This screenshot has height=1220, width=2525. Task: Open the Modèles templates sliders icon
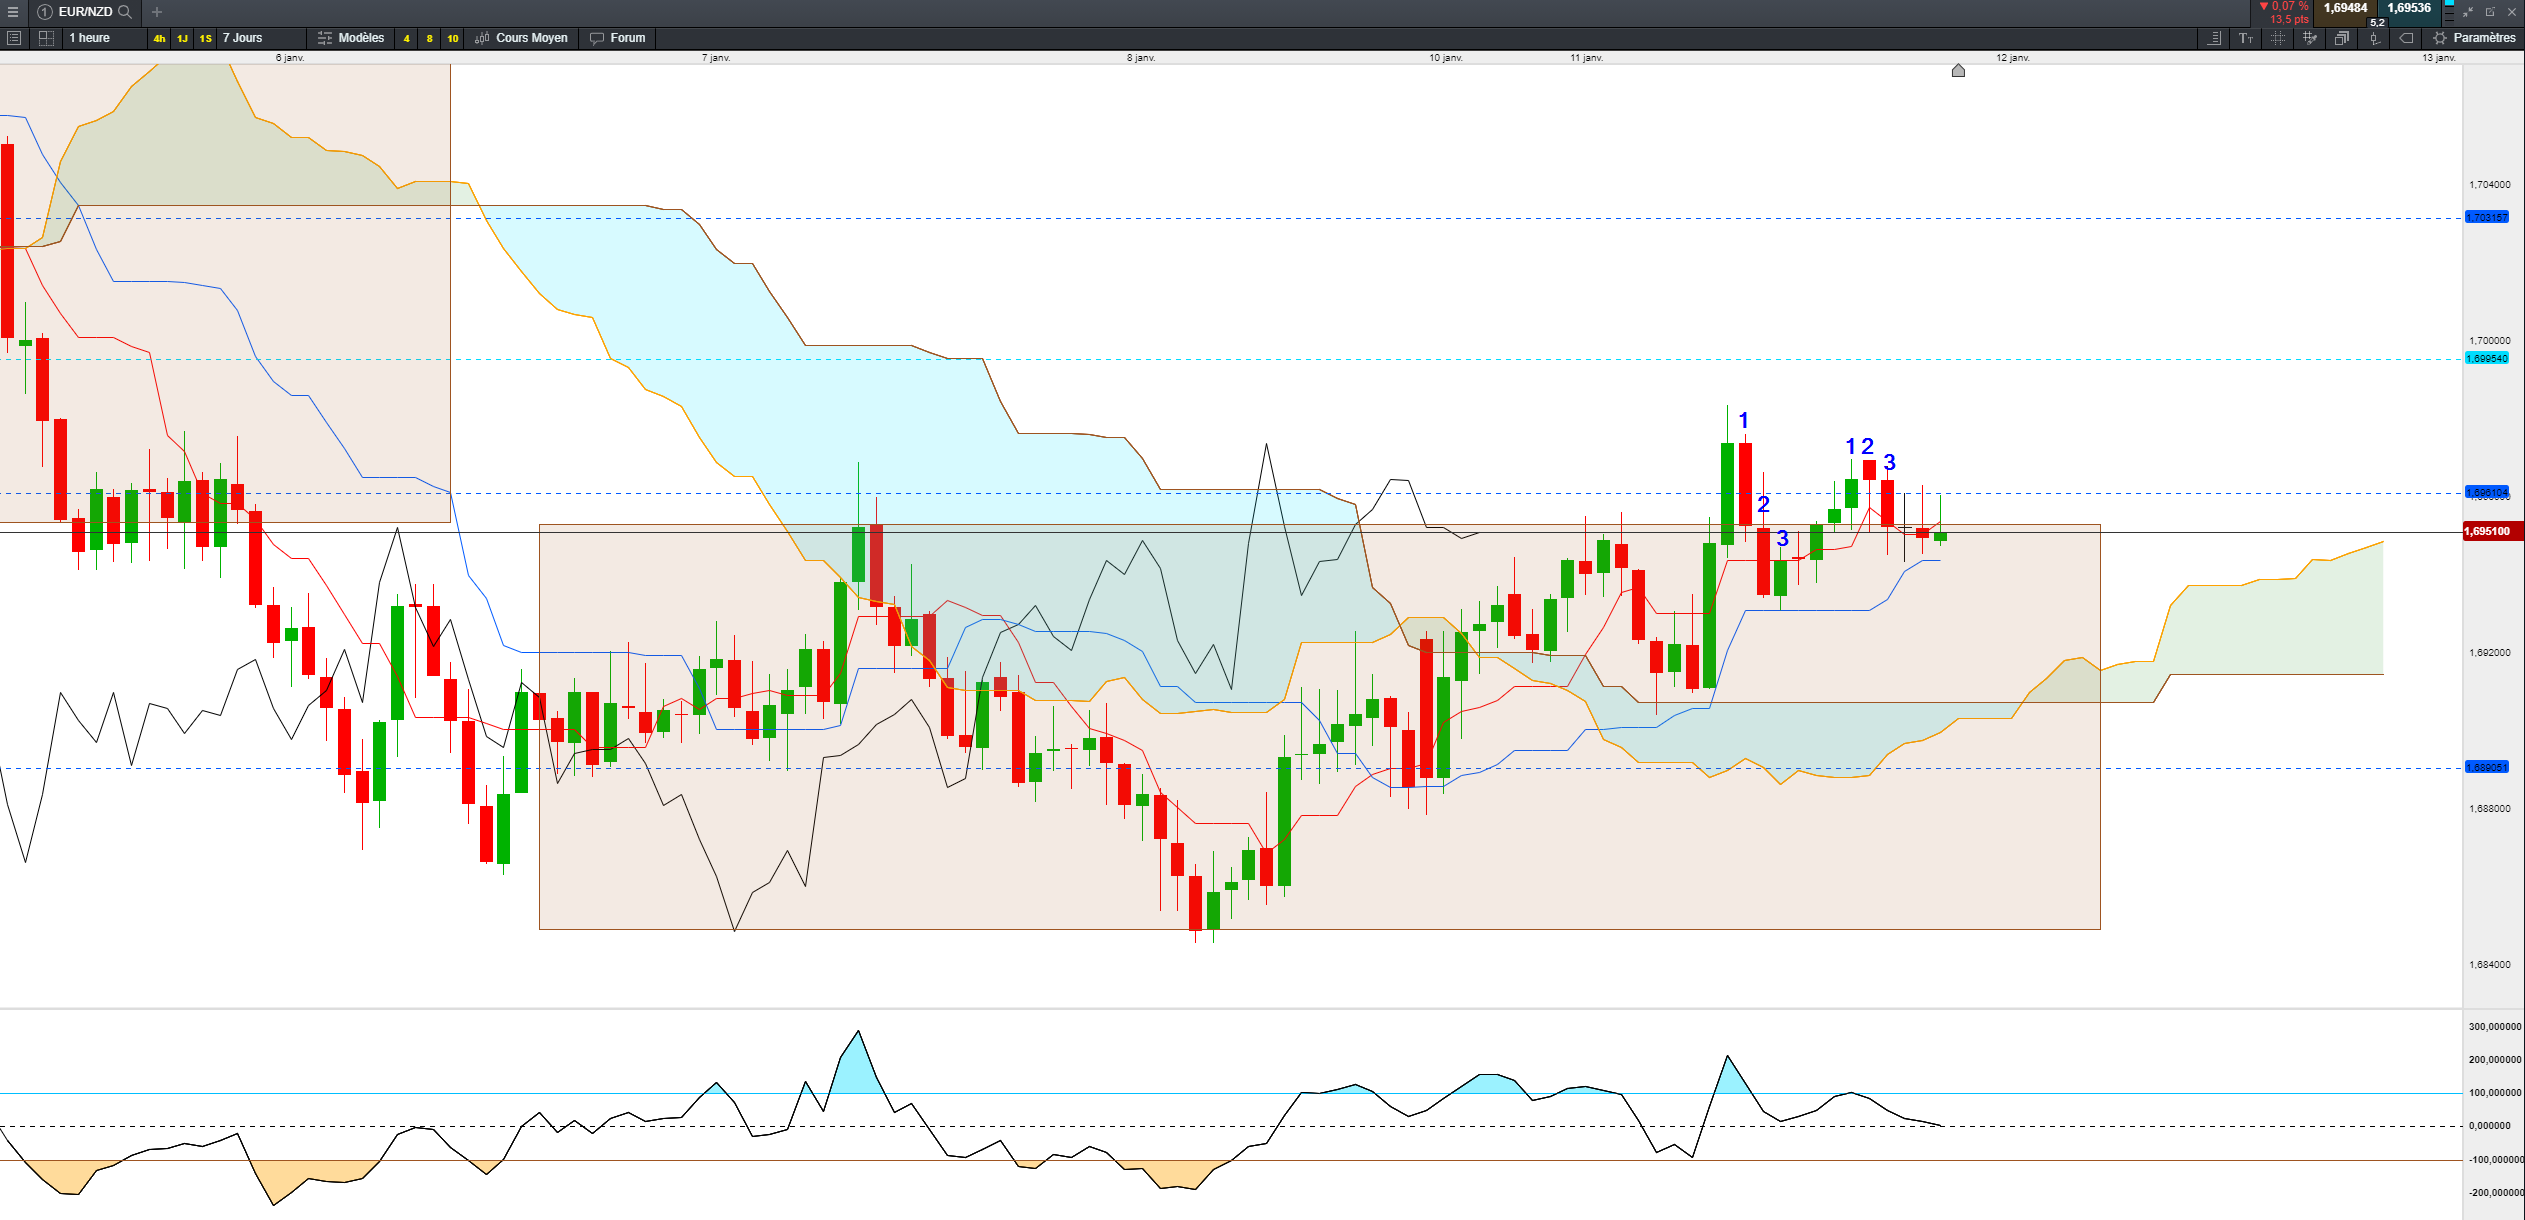coord(325,38)
